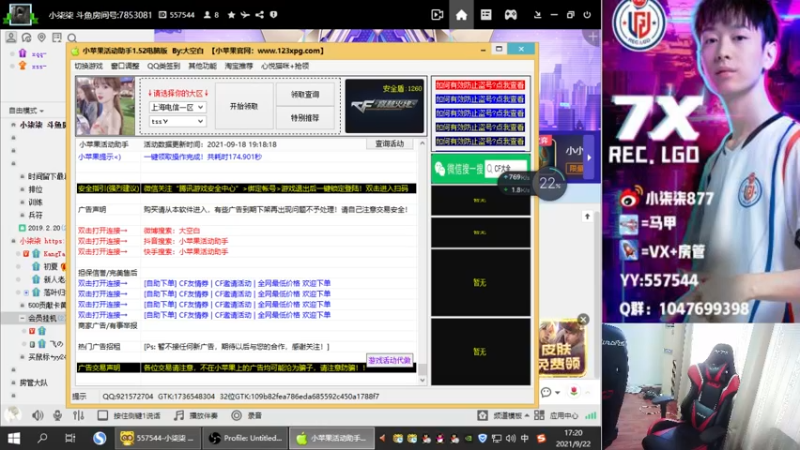Switch to the Profile: Untitled taskbar window
800x450 pixels.
[x=246, y=438]
